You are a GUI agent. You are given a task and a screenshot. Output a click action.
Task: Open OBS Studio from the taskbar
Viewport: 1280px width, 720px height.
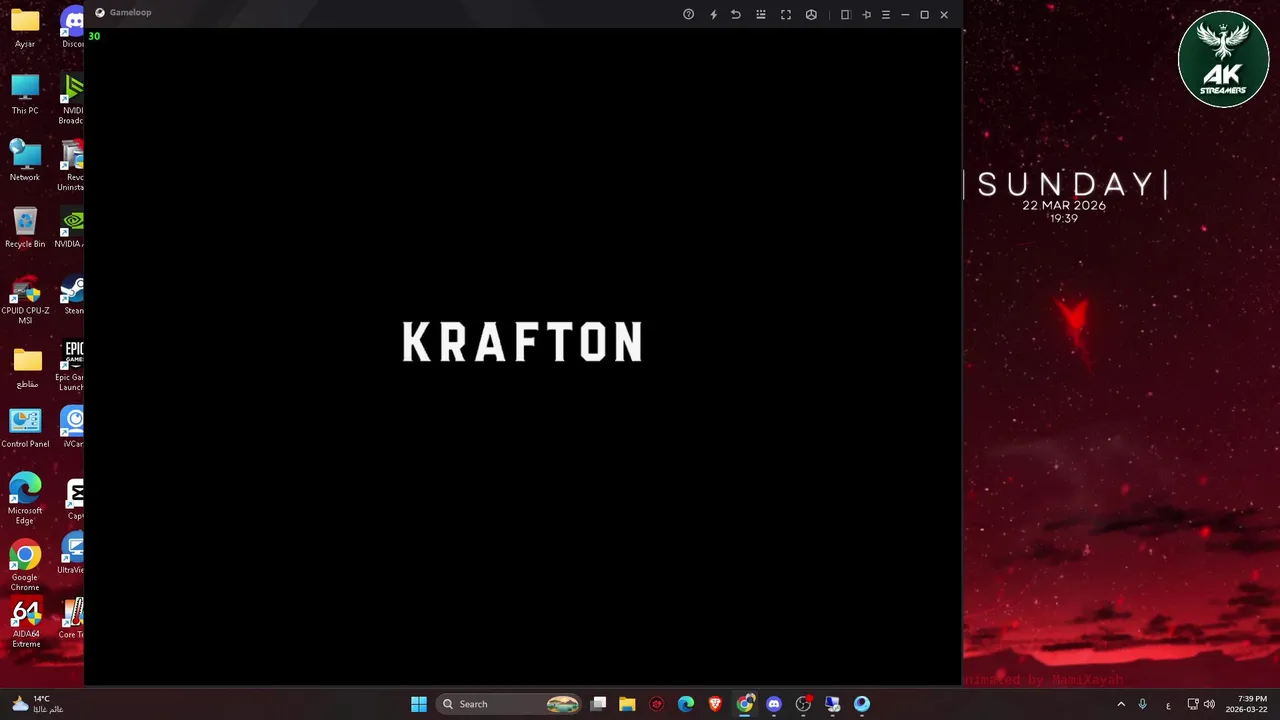tap(803, 704)
